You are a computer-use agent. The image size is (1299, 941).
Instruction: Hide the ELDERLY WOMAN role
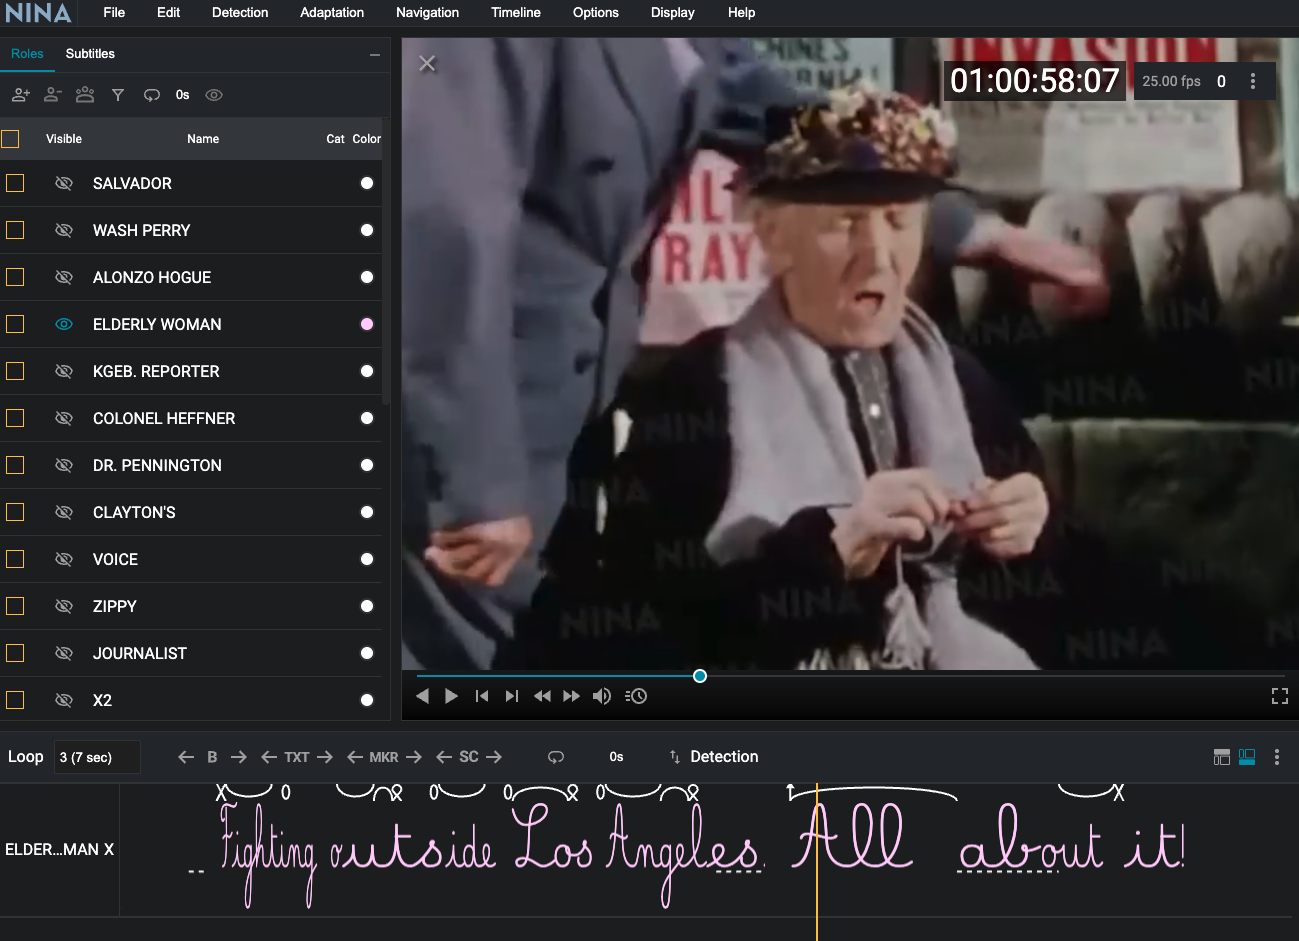(x=64, y=324)
